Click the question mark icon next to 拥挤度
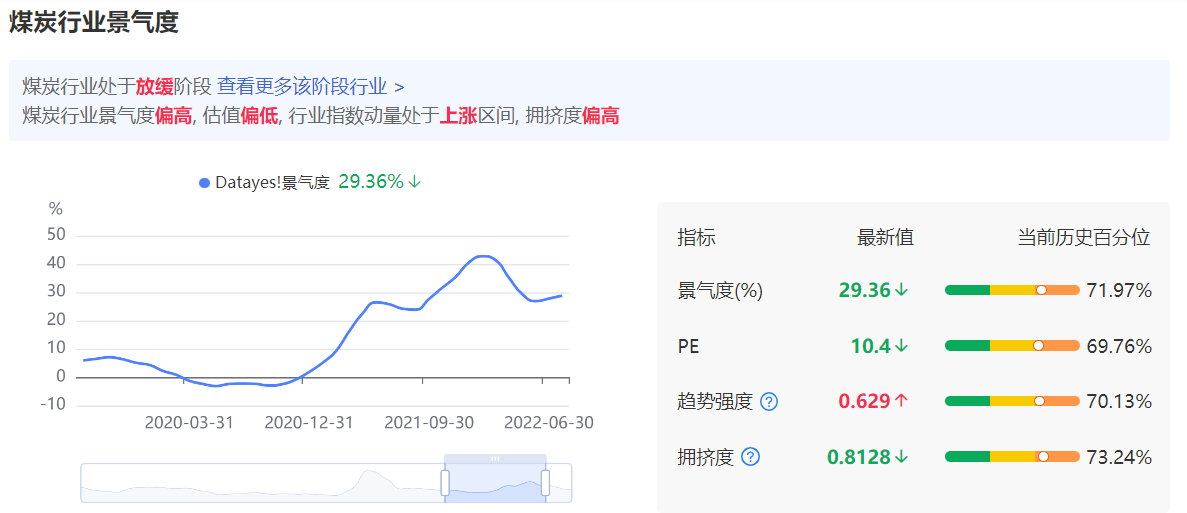Viewport: 1187px width, 513px height. (751, 457)
